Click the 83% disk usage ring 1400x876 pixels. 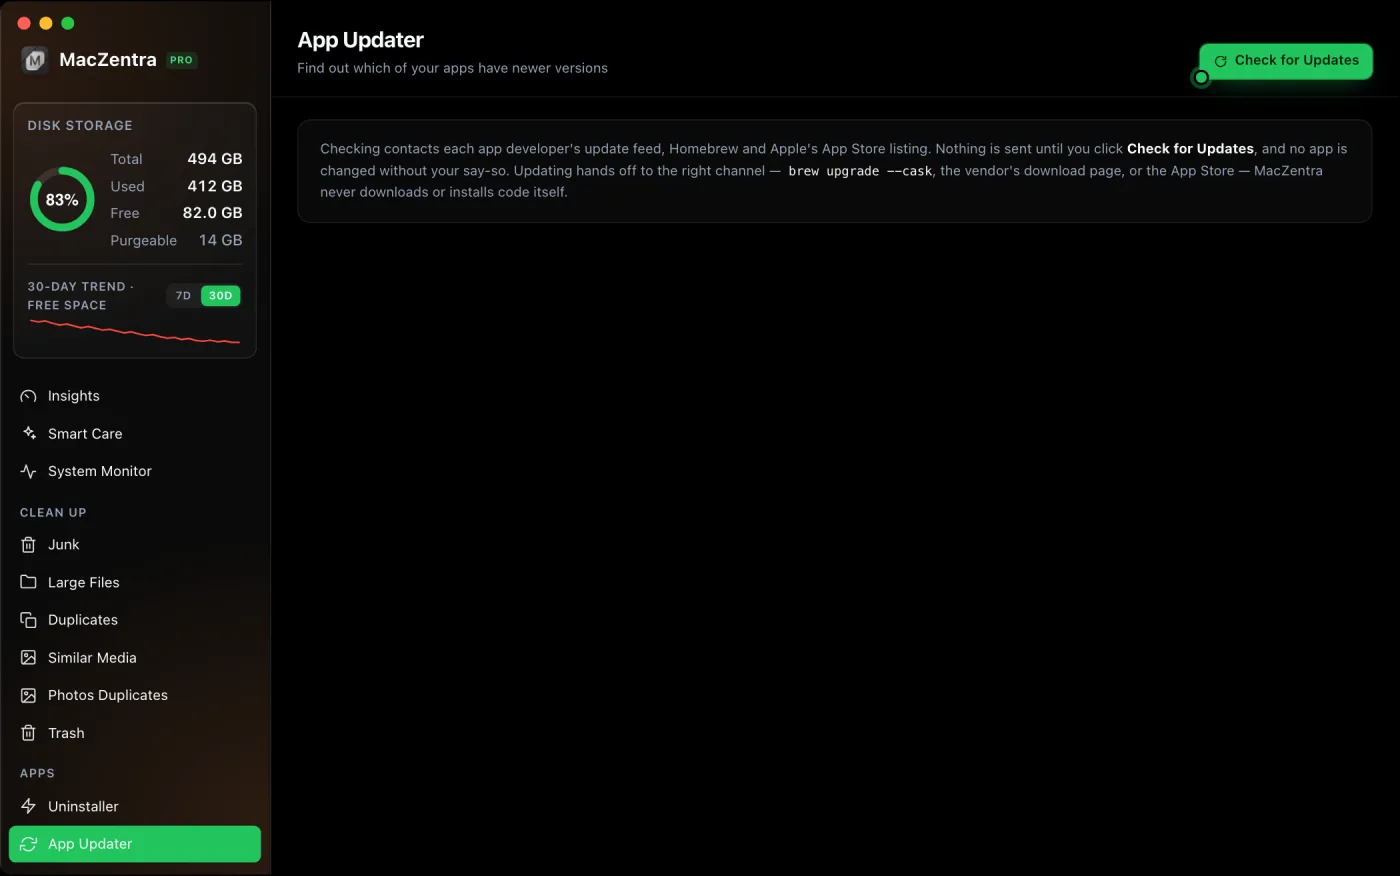(x=62, y=199)
